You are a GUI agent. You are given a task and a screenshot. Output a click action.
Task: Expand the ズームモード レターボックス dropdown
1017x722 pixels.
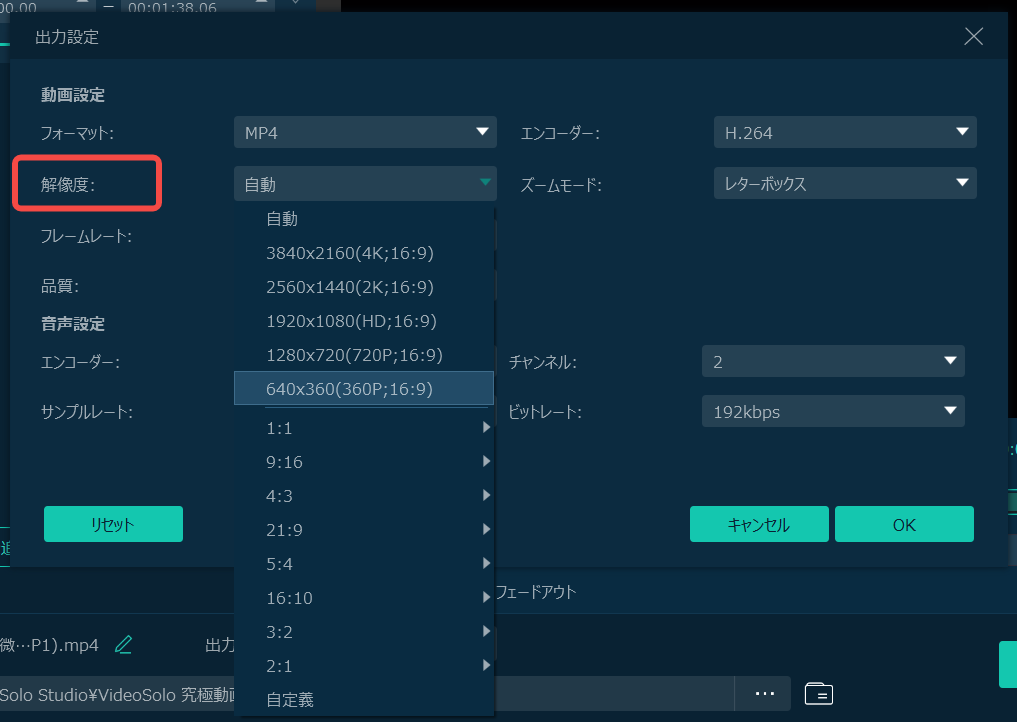[844, 183]
